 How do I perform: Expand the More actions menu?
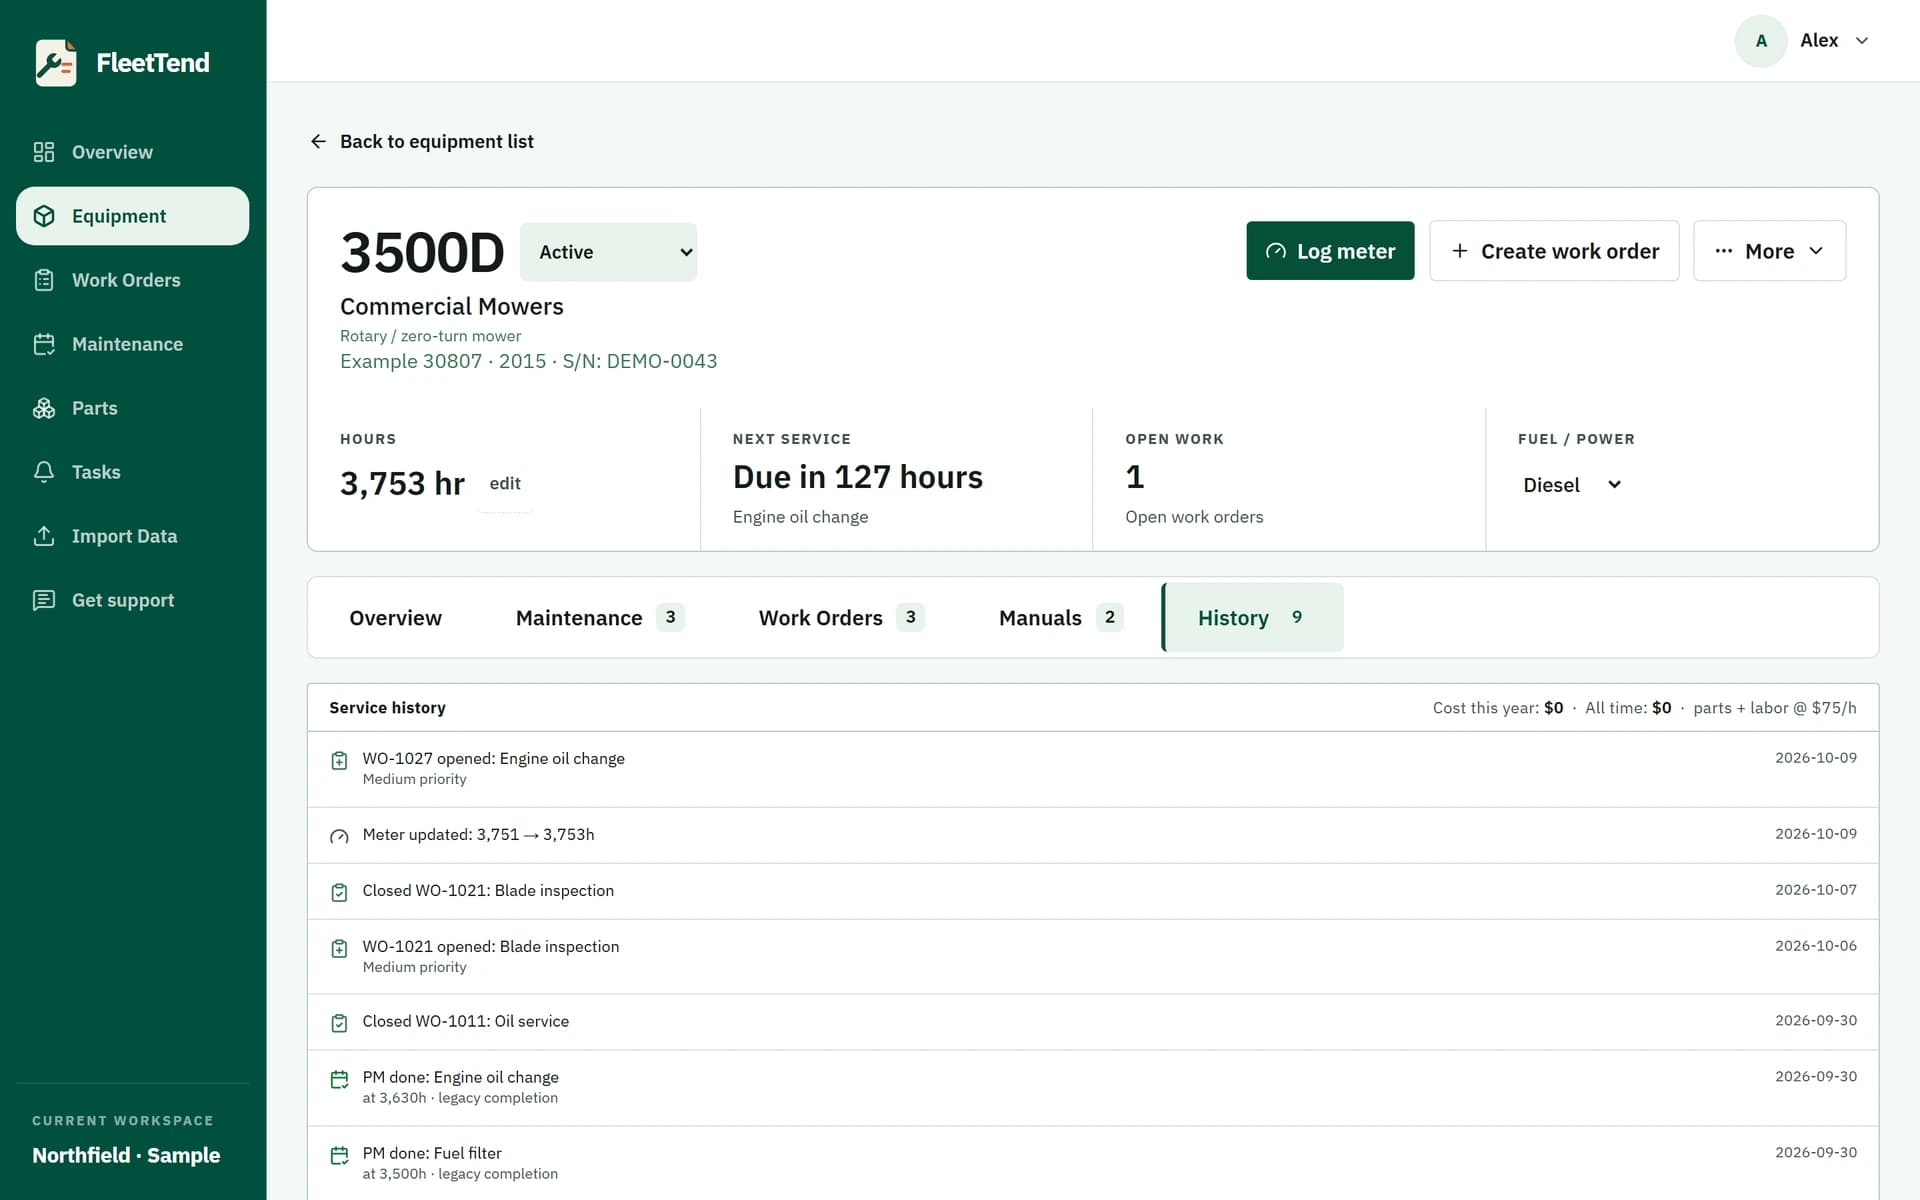pos(1769,251)
